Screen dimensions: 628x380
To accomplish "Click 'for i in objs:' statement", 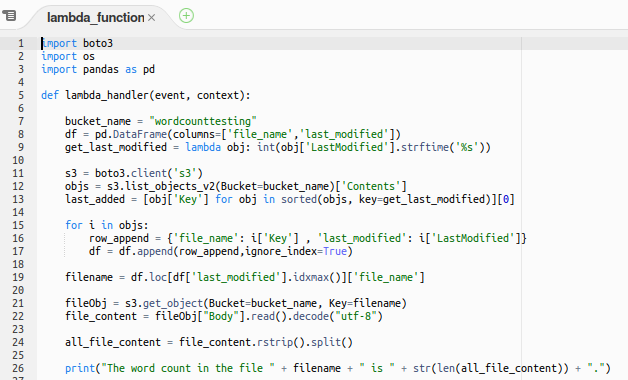I will point(107,225).
